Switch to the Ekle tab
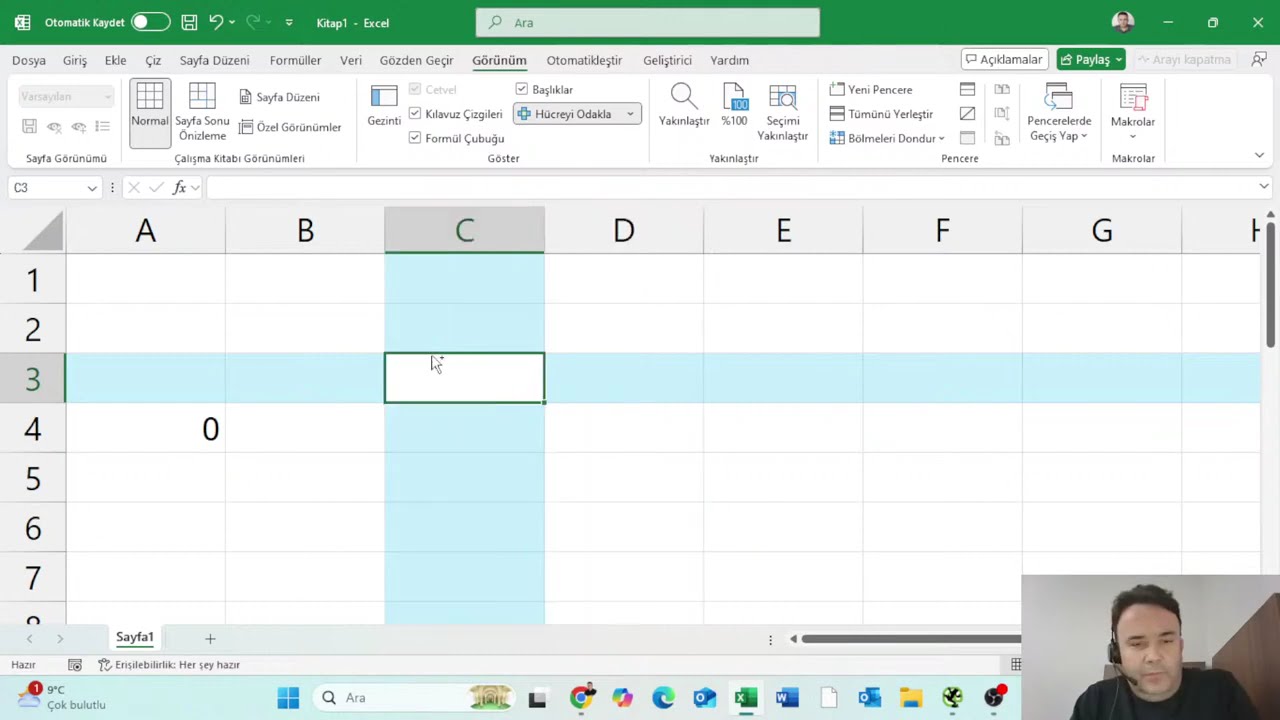Image resolution: width=1280 pixels, height=720 pixels. pos(116,60)
